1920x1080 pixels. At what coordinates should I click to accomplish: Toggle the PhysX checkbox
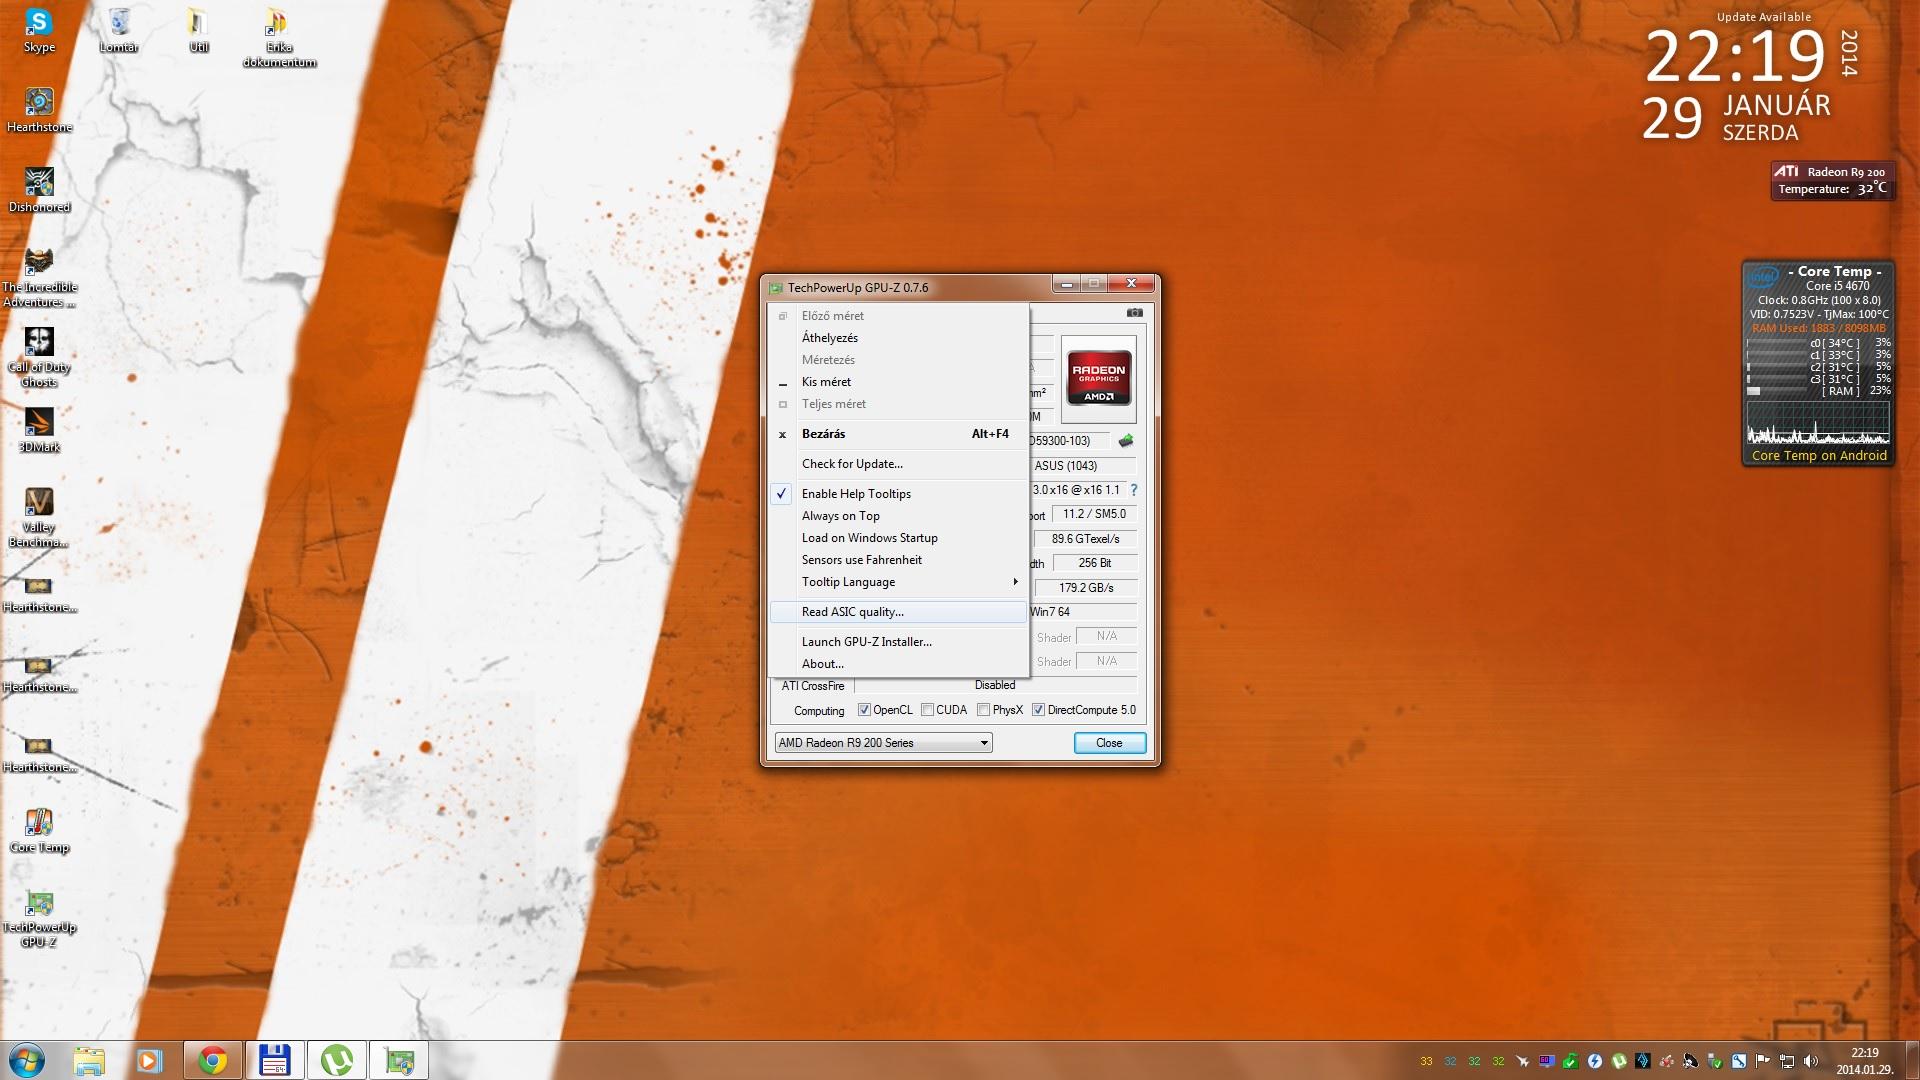click(983, 710)
